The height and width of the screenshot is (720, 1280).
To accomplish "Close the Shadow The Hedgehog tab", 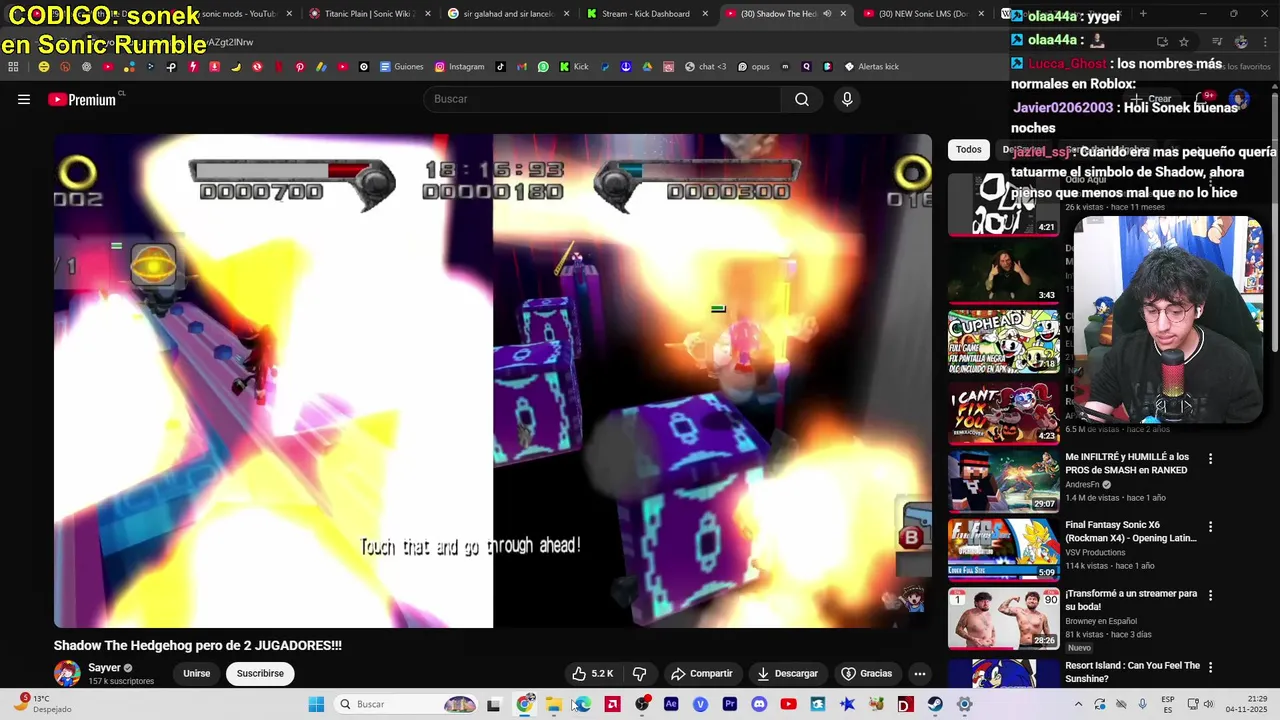I will (843, 14).
